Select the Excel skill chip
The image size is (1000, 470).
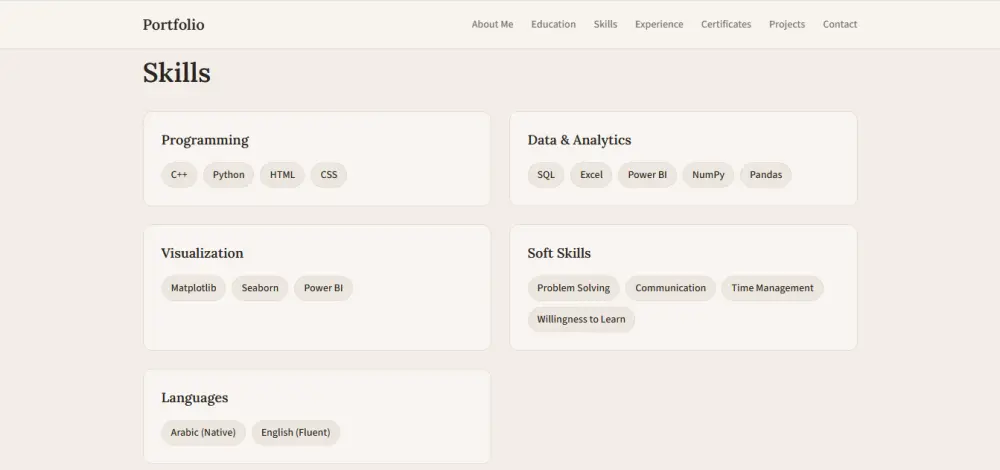tap(591, 175)
